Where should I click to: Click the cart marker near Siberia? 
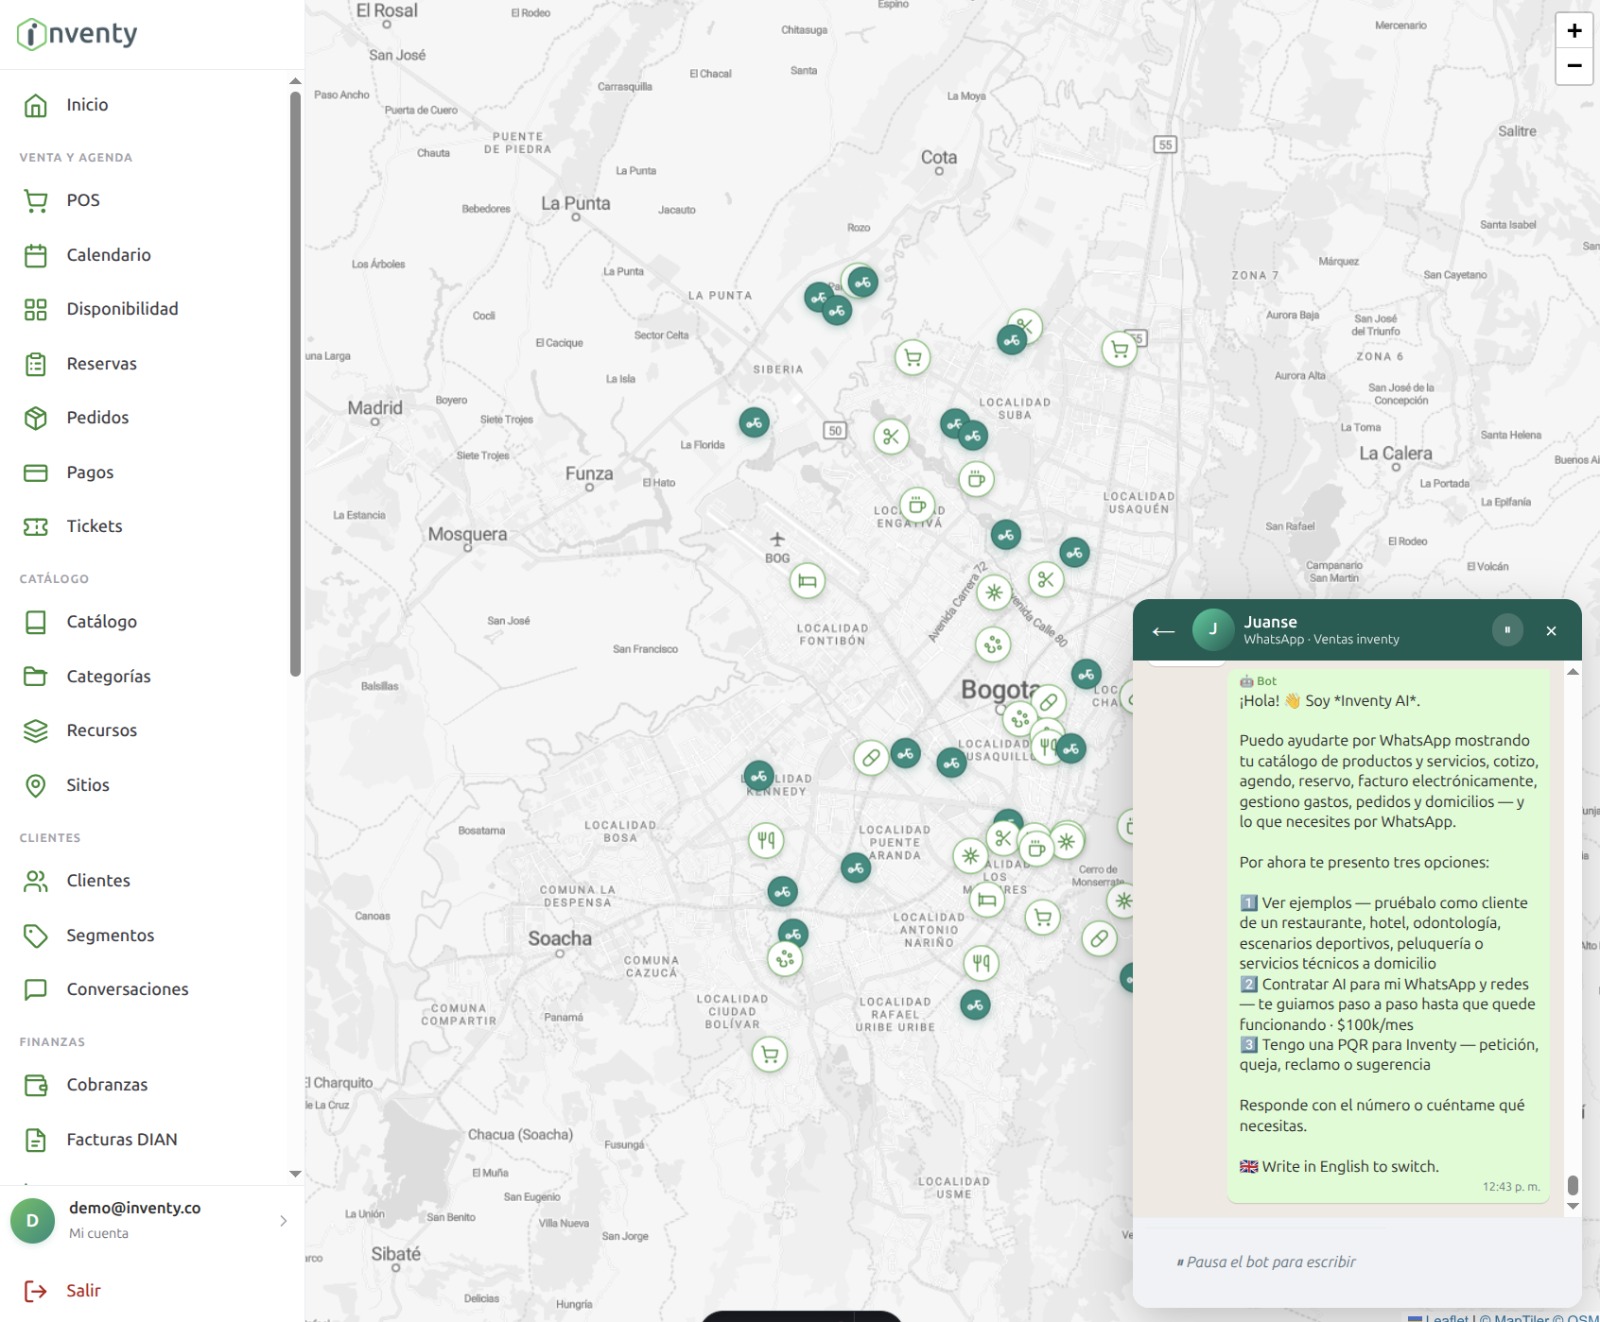point(912,357)
